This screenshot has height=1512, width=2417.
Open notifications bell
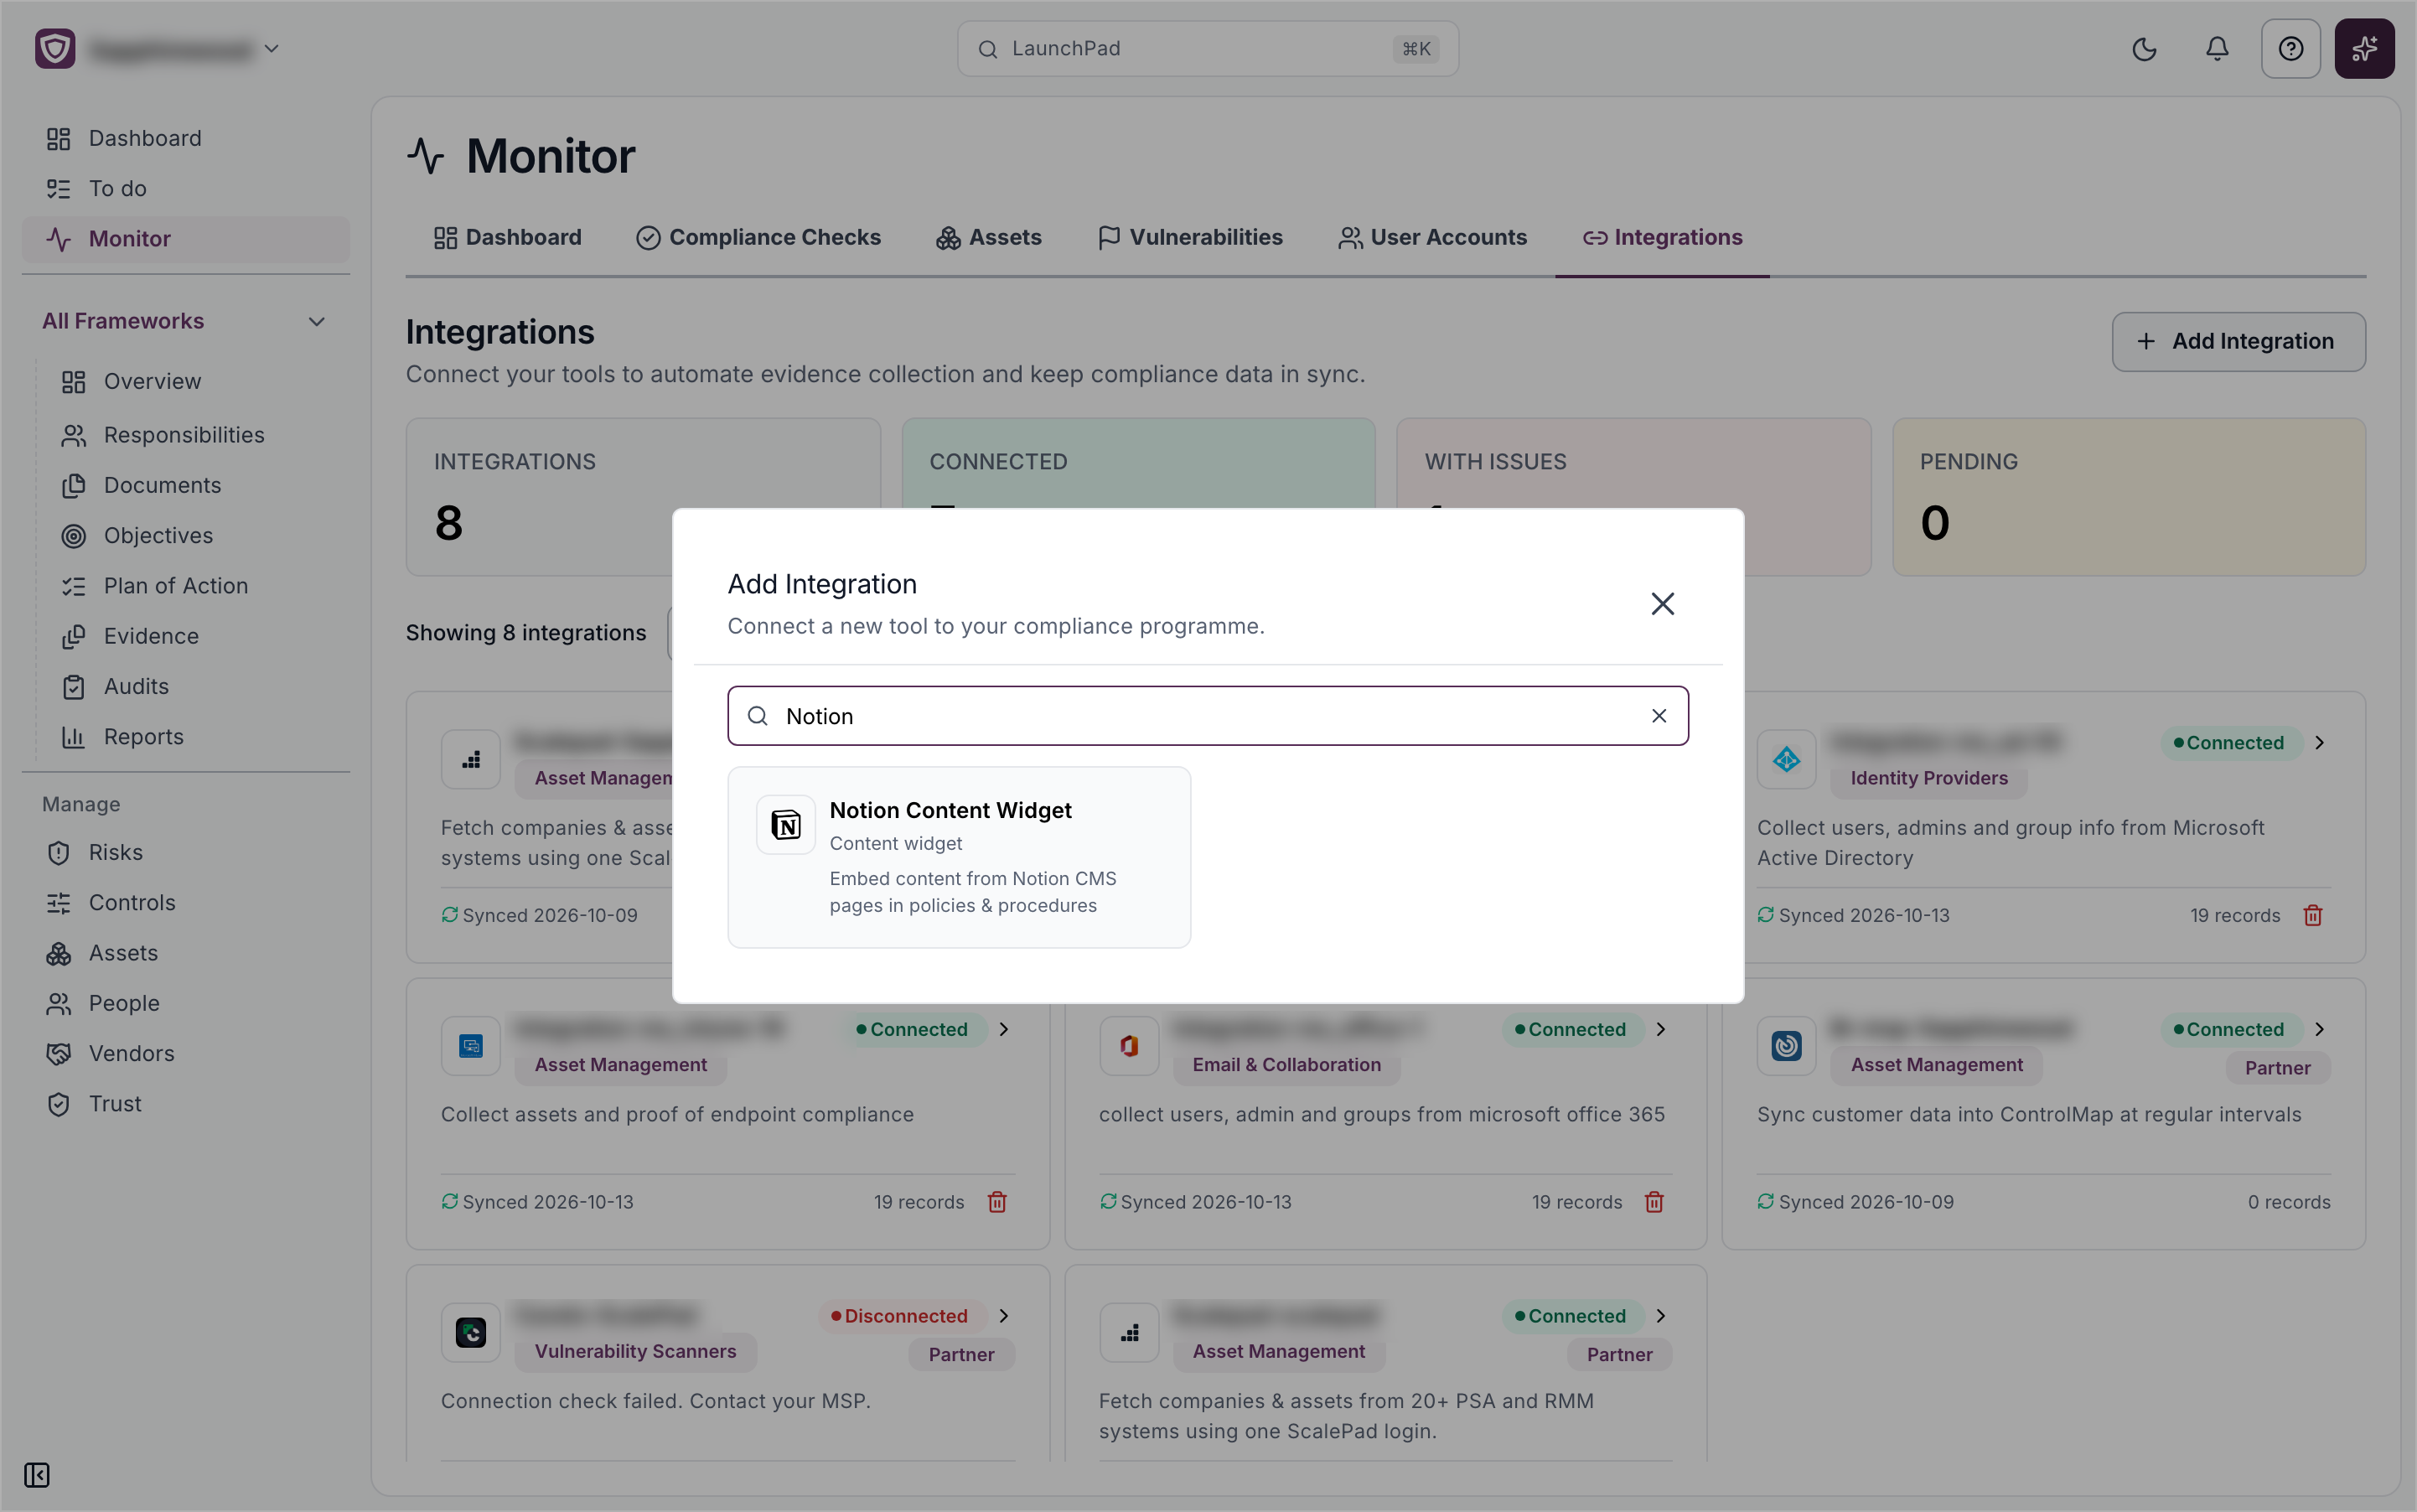tap(2217, 49)
